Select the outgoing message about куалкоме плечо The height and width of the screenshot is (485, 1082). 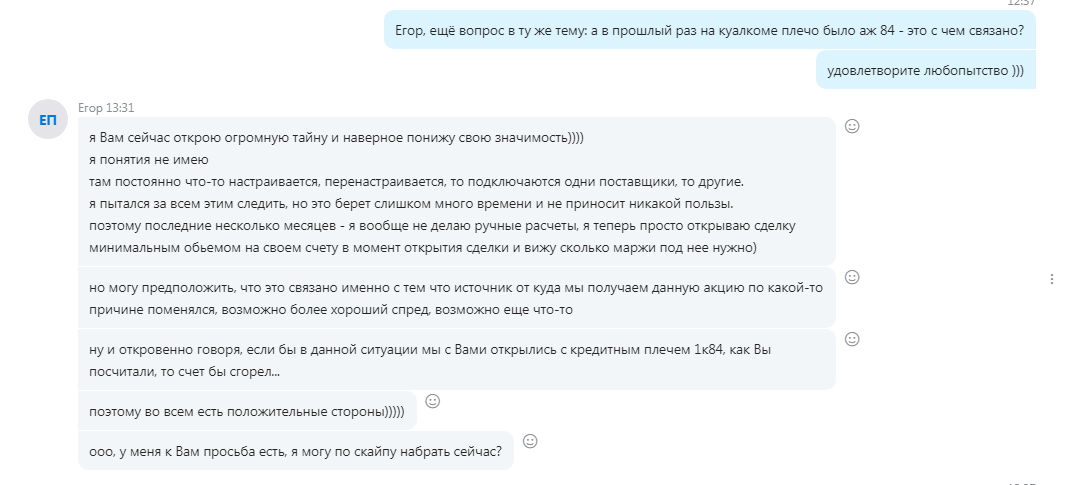[709, 30]
